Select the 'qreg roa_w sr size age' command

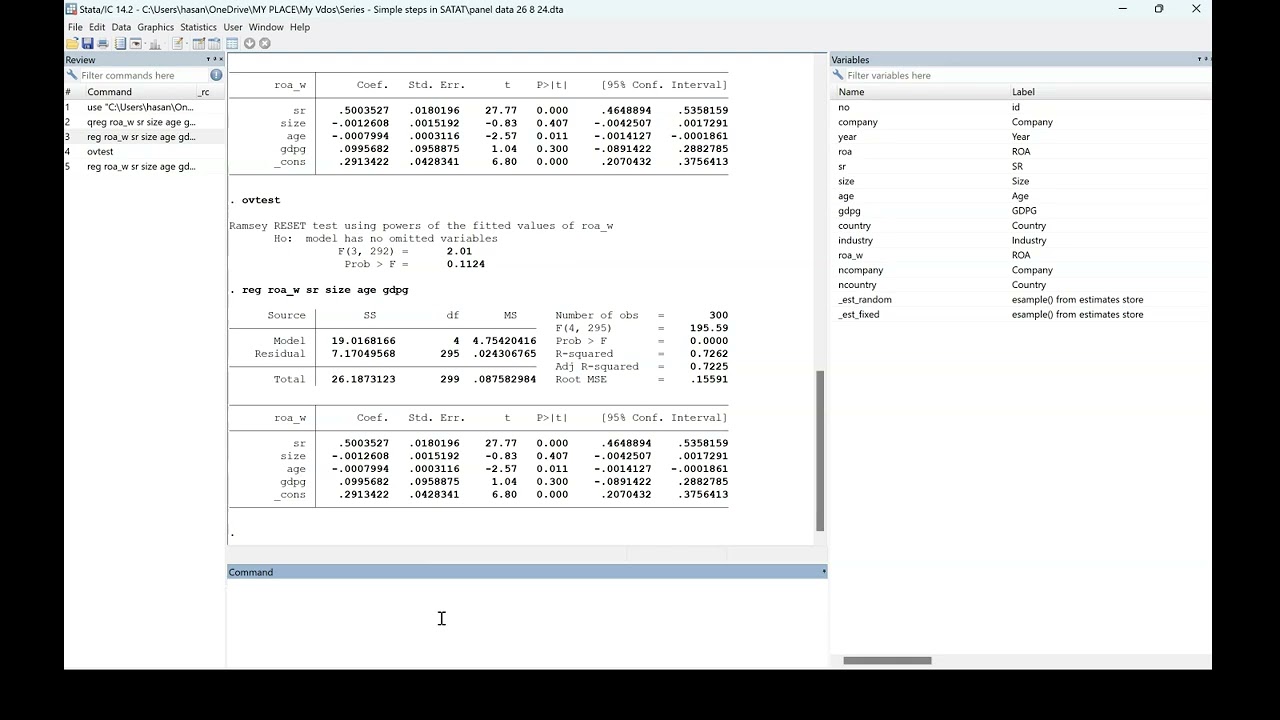pyautogui.click(x=145, y=122)
